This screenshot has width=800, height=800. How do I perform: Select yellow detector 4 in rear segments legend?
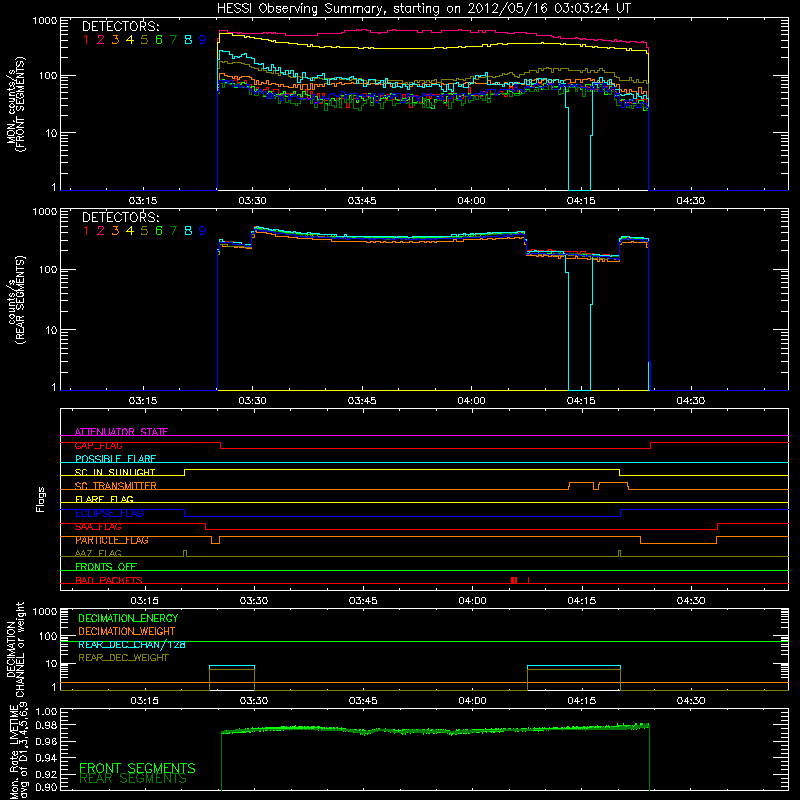coord(130,231)
